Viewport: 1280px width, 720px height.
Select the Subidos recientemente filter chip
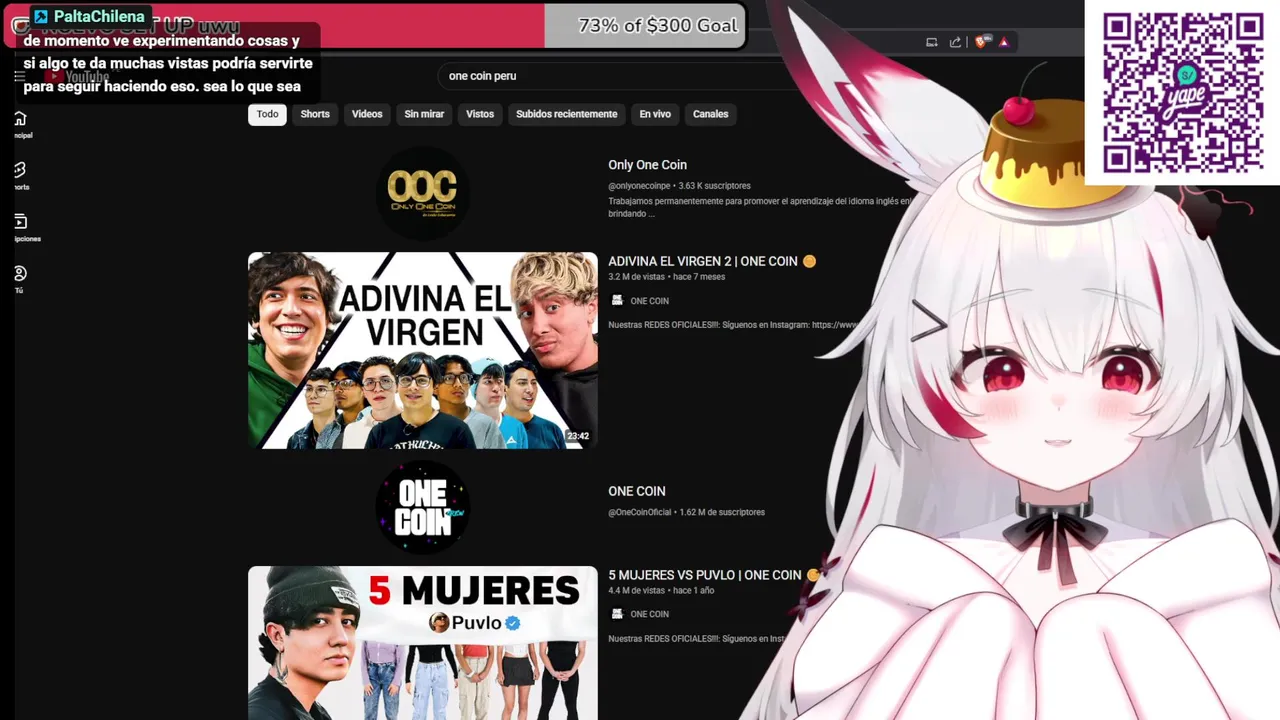566,114
